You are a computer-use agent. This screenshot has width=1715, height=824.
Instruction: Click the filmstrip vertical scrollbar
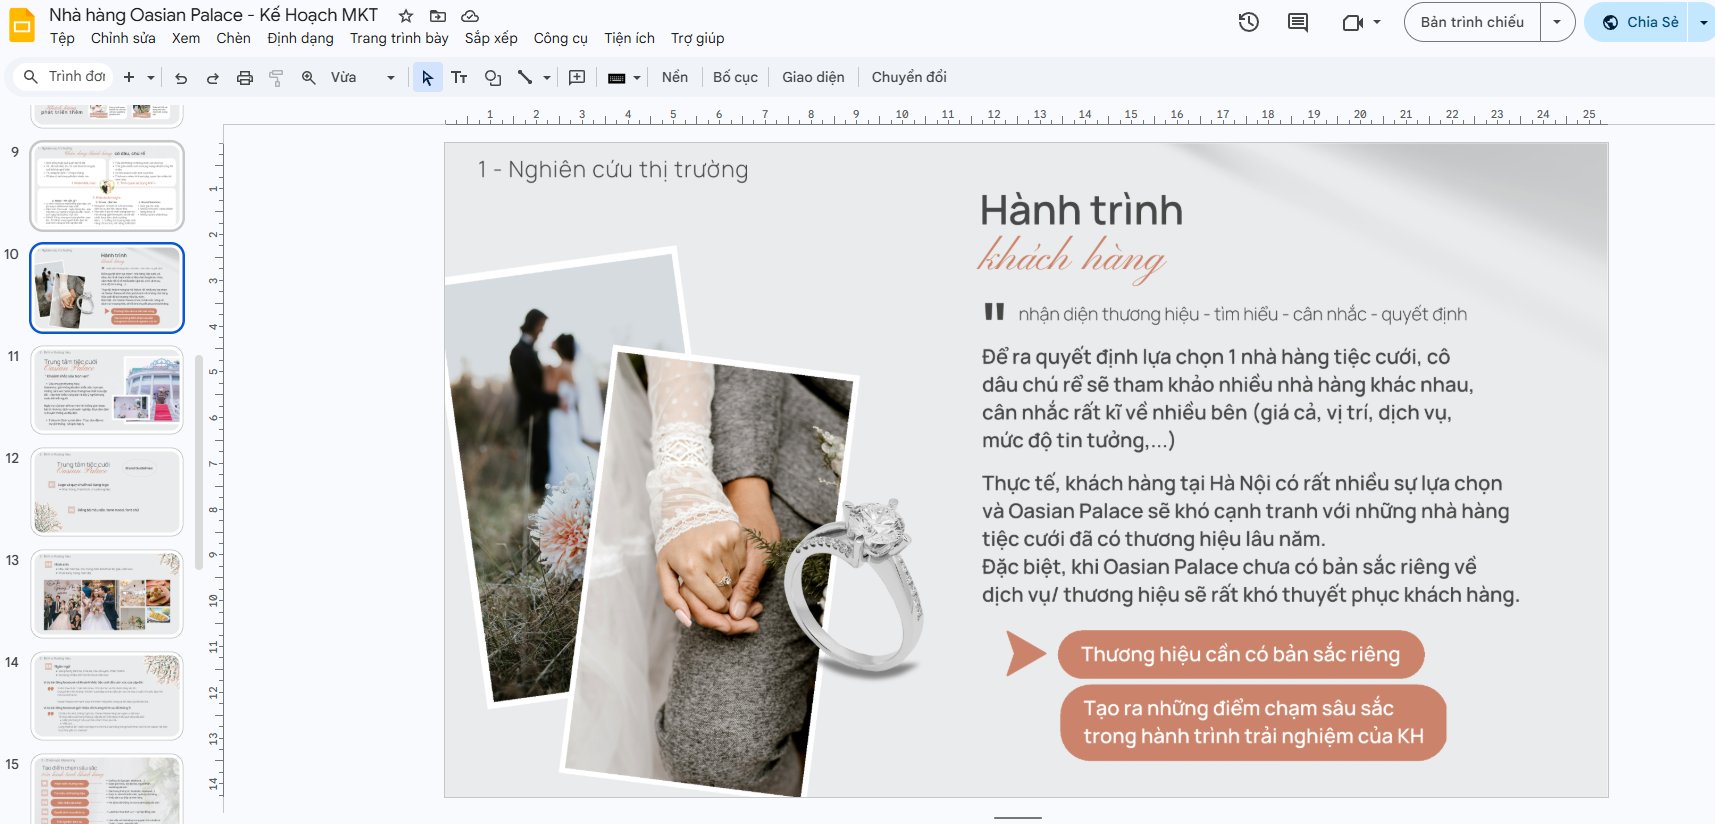coord(199,462)
